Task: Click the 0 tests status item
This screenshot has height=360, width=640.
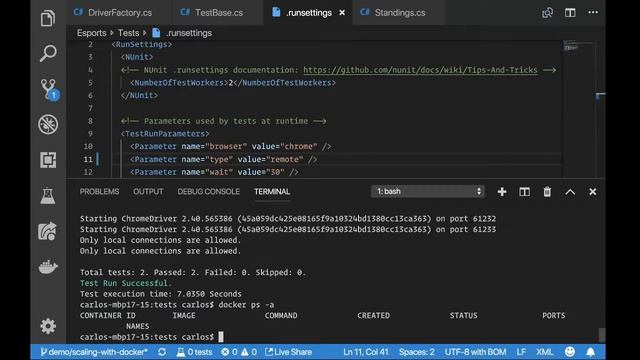Action: (195, 352)
